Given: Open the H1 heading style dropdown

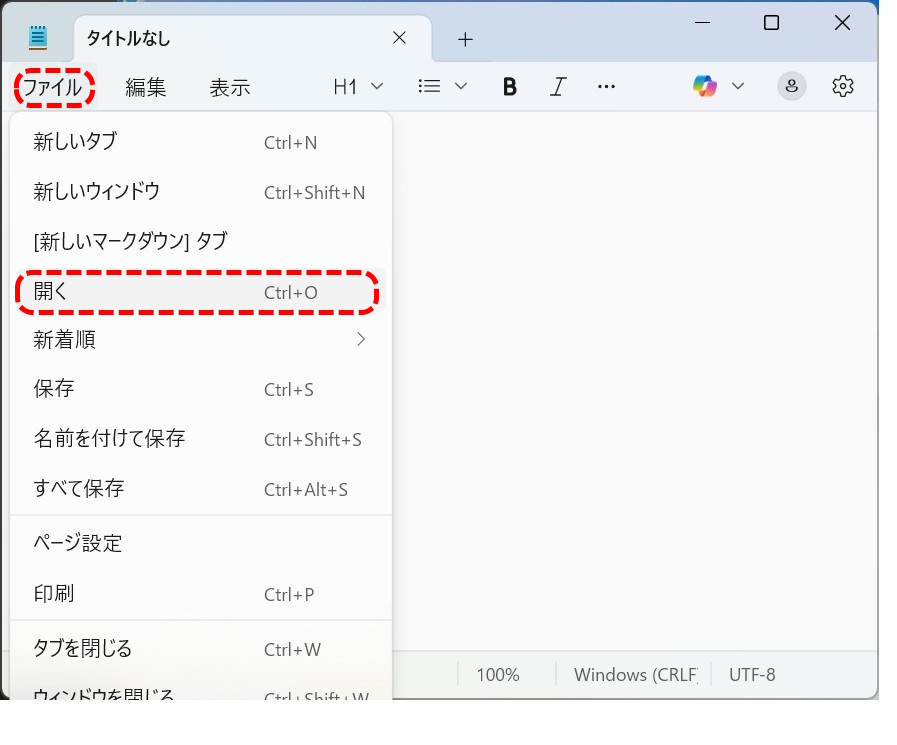Looking at the screenshot, I should (356, 86).
